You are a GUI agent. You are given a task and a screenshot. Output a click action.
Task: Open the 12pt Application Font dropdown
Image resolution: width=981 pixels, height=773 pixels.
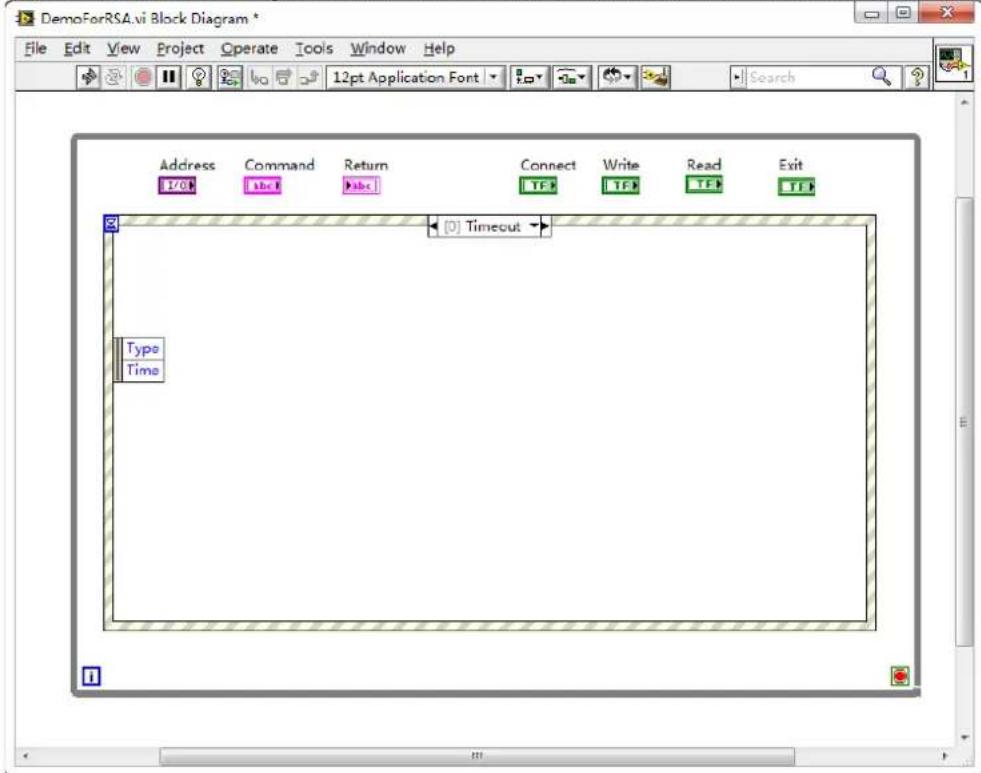point(415,78)
